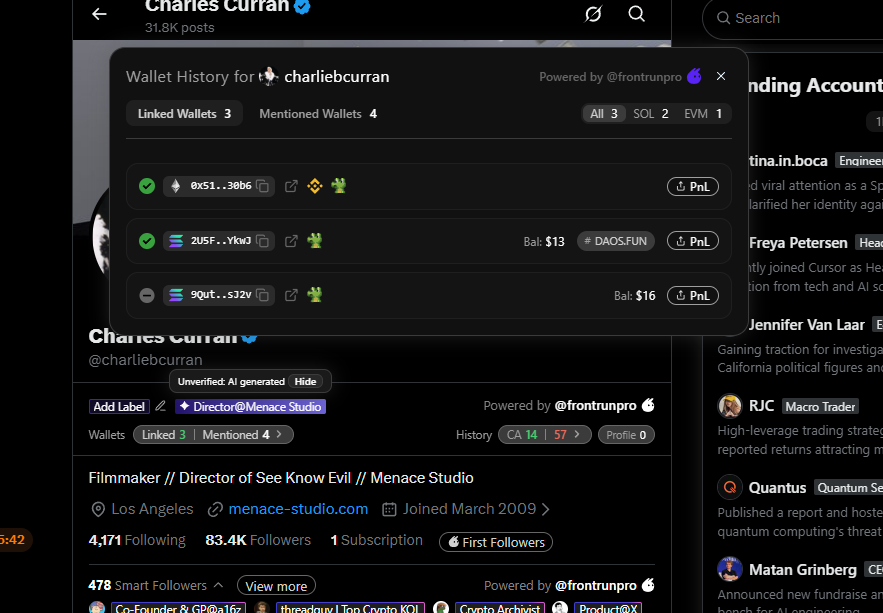Click the frog icon on 2U5F..YkwJ row
Viewport: 883px width, 613px height.
click(x=315, y=241)
